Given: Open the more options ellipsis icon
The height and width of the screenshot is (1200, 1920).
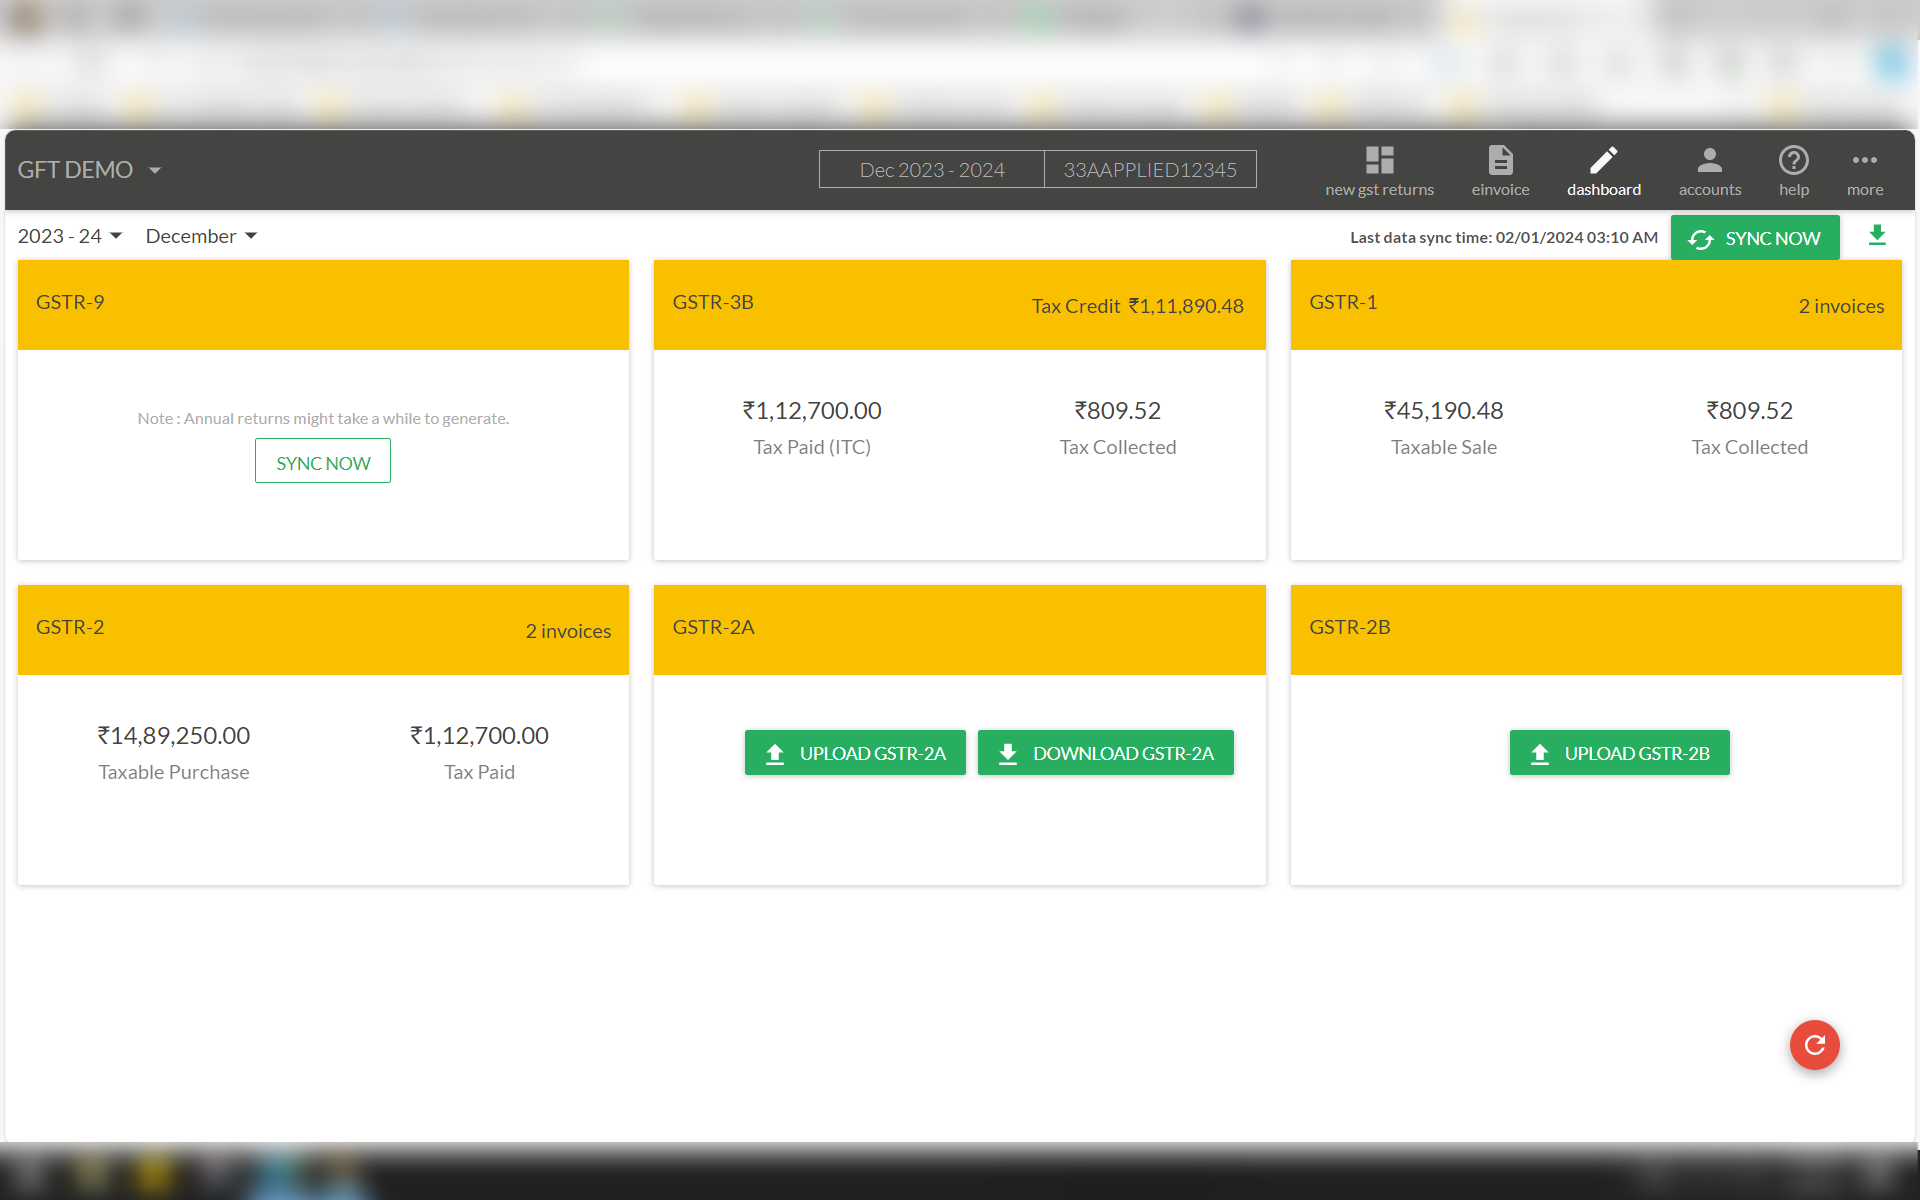Looking at the screenshot, I should point(1864,161).
